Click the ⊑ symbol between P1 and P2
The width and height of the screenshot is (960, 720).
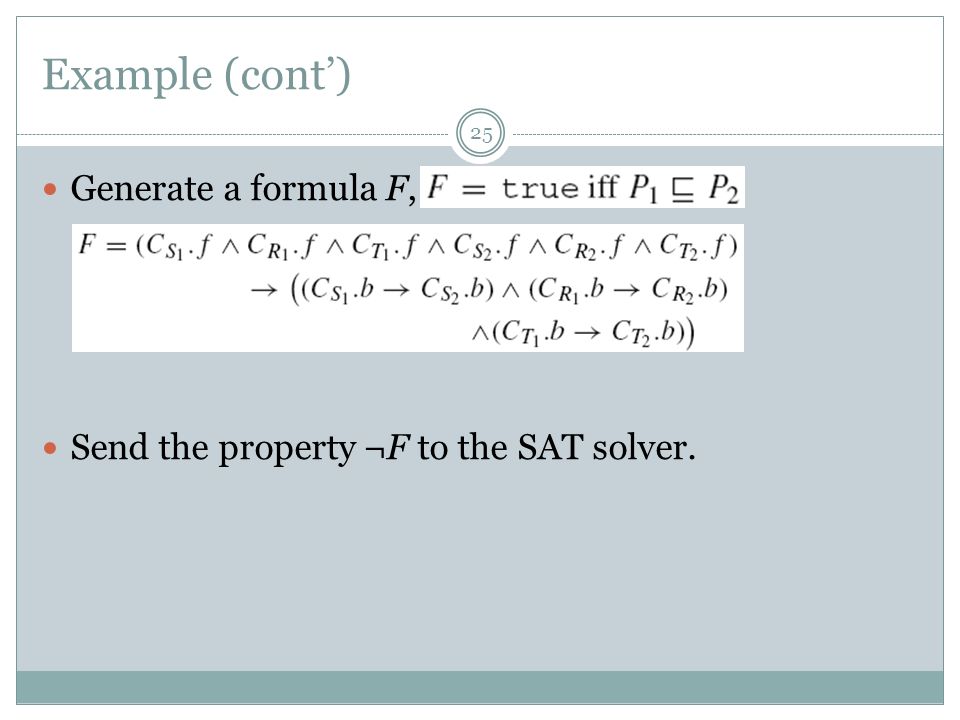pyautogui.click(x=682, y=190)
